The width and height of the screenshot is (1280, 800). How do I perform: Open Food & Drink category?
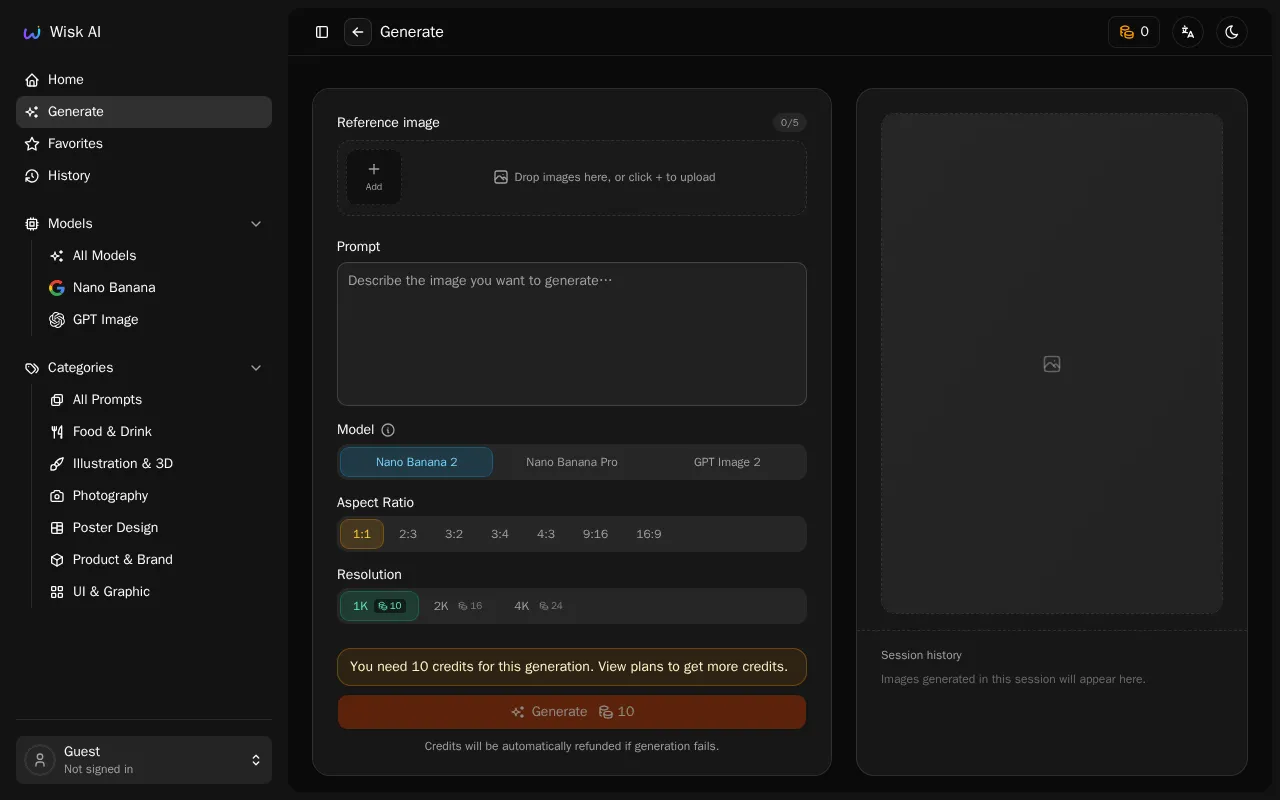156,432
